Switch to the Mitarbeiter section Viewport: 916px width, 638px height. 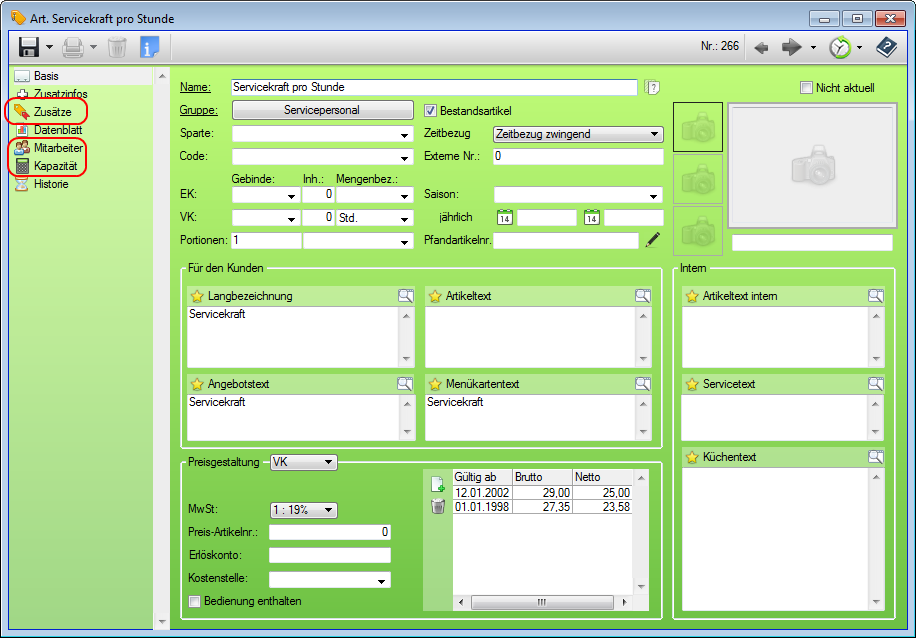pos(57,147)
